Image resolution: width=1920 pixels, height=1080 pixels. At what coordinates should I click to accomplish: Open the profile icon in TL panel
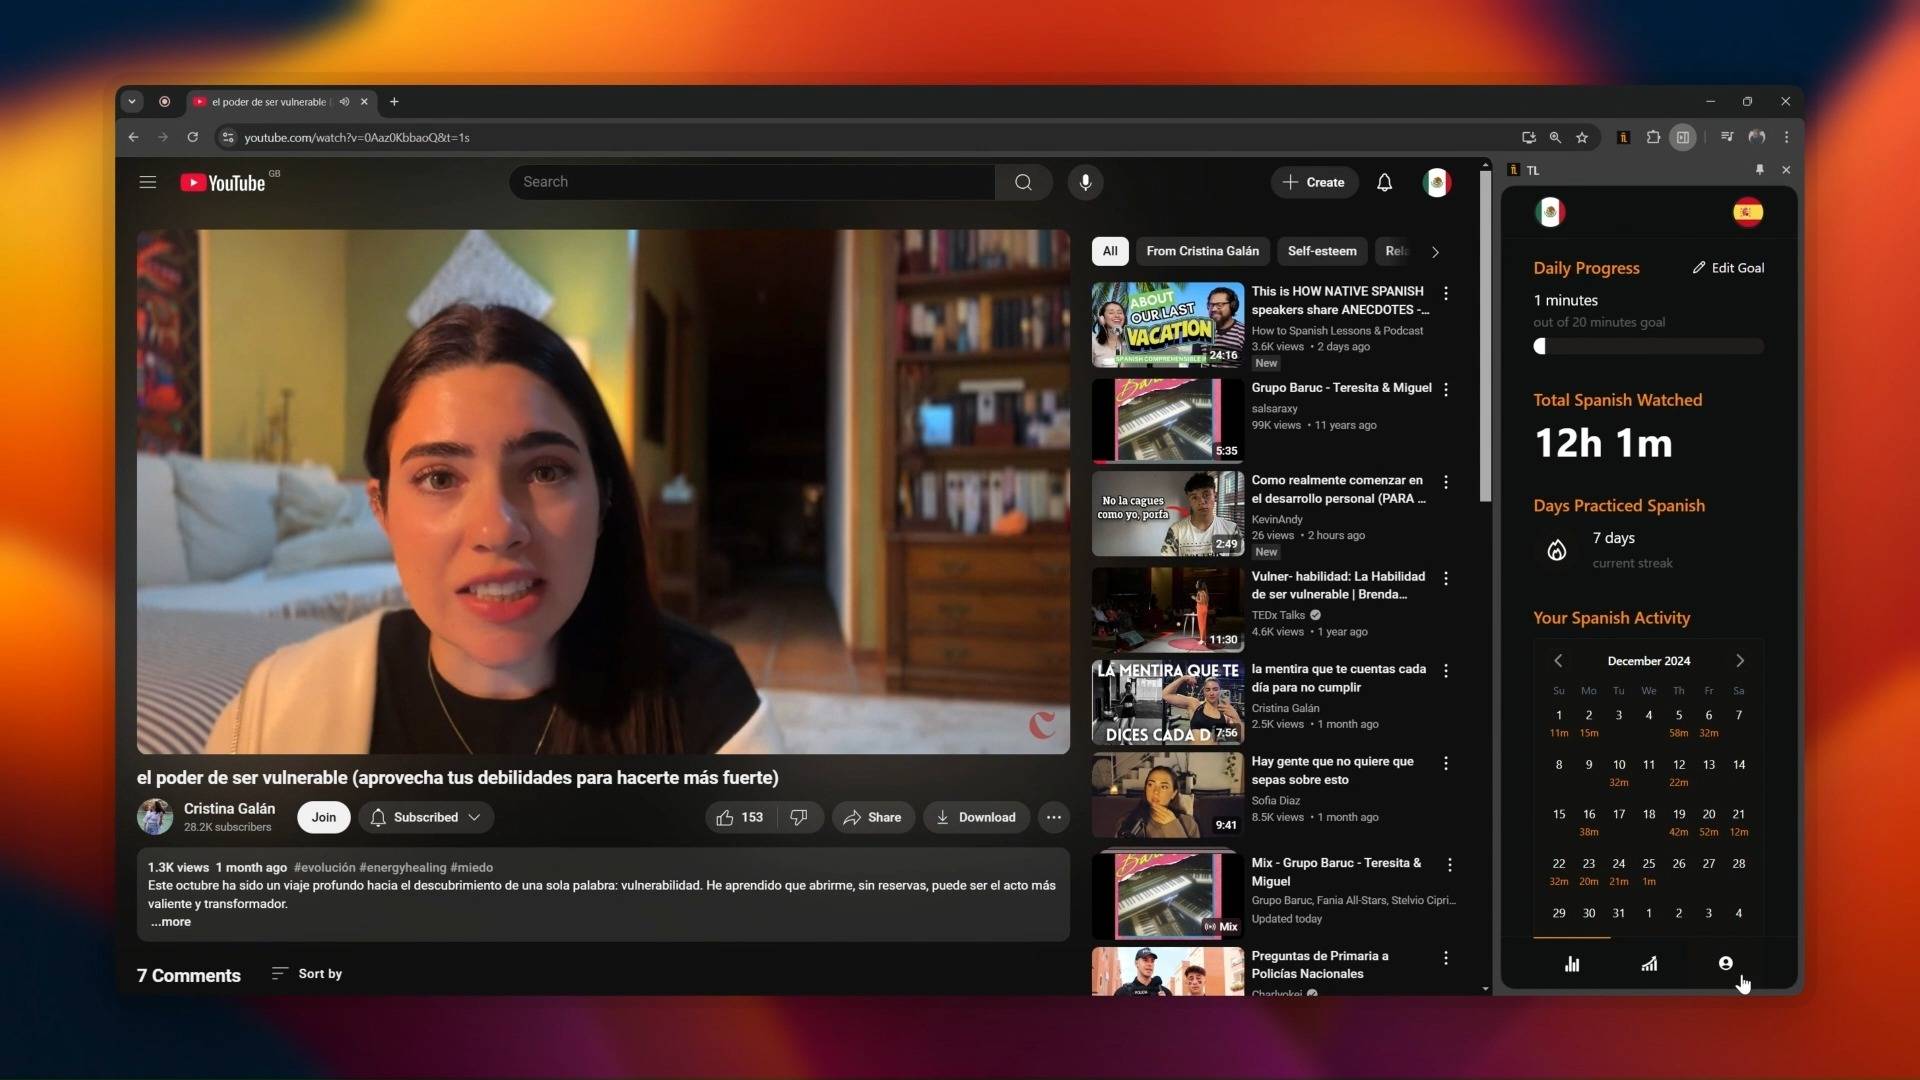tap(1725, 963)
